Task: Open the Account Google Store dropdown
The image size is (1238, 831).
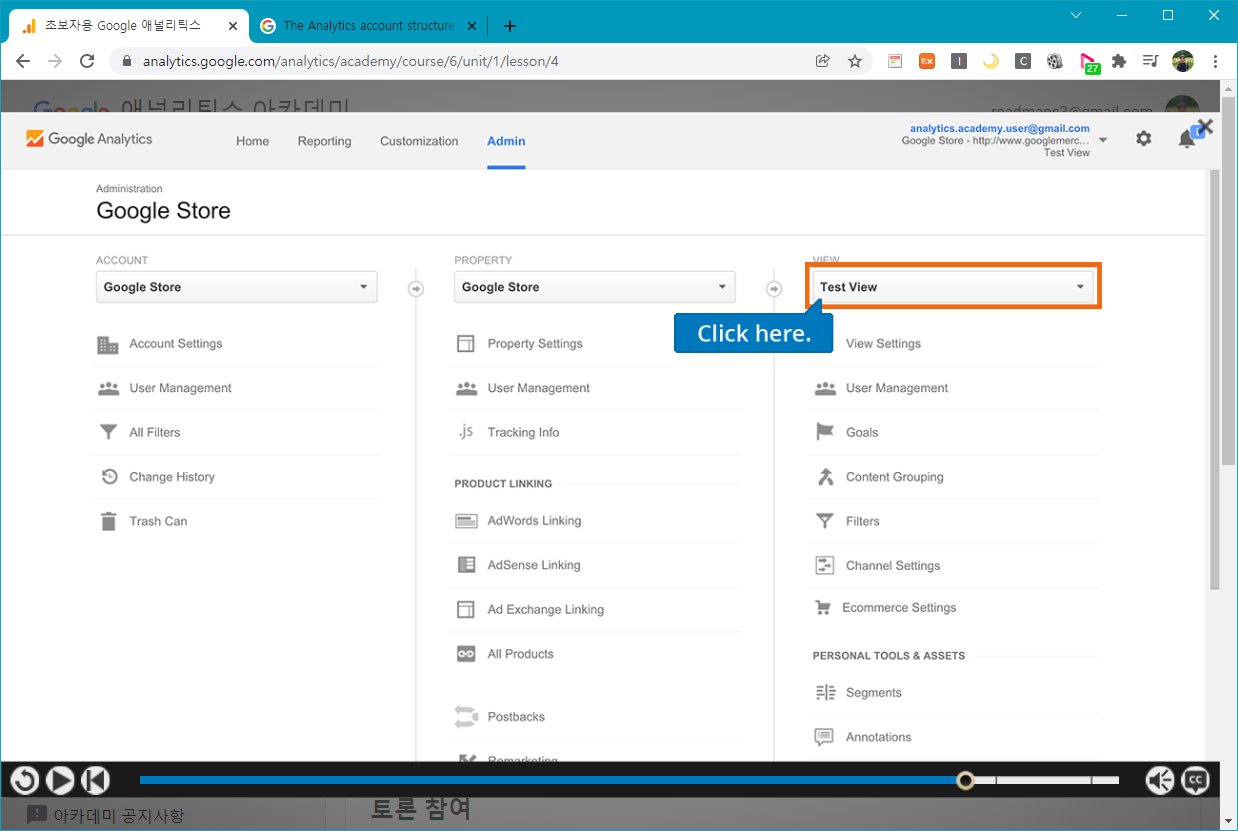Action: [236, 287]
